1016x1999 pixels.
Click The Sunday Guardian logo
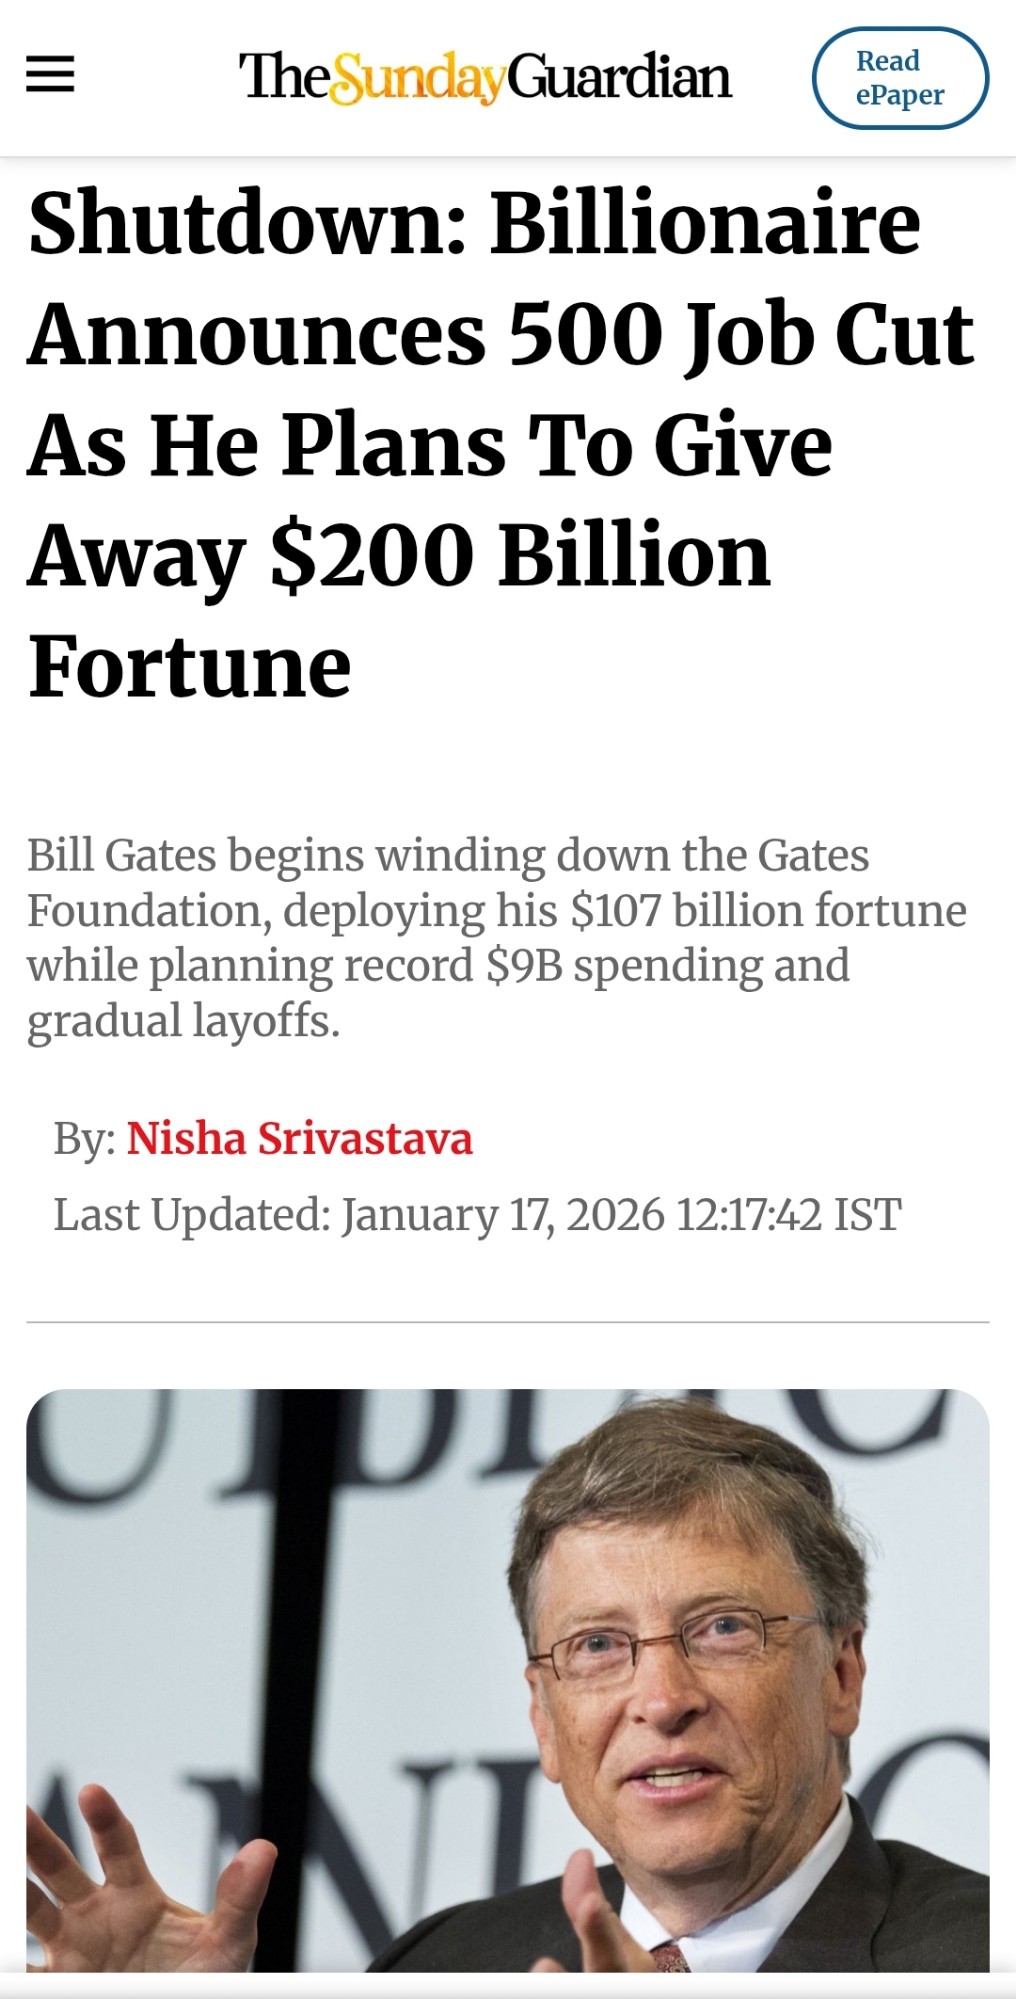[x=485, y=77]
